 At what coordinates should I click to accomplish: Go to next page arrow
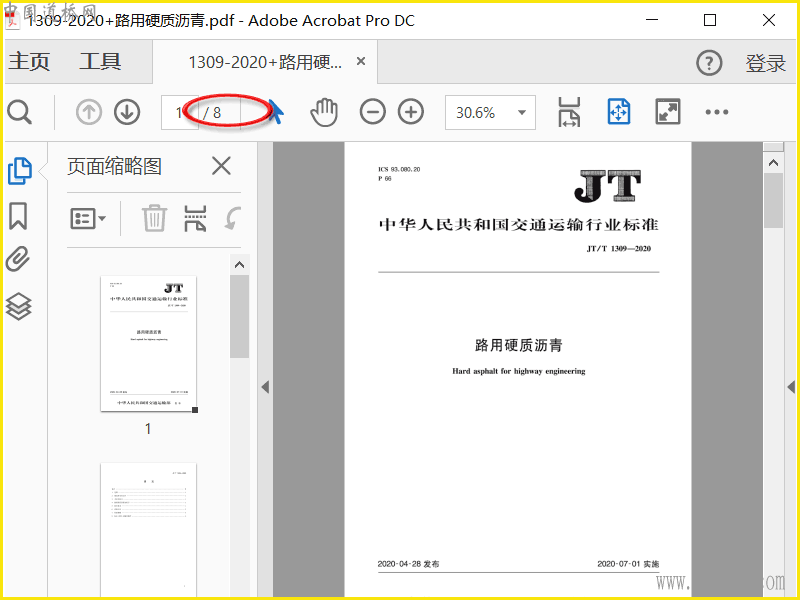coord(127,112)
